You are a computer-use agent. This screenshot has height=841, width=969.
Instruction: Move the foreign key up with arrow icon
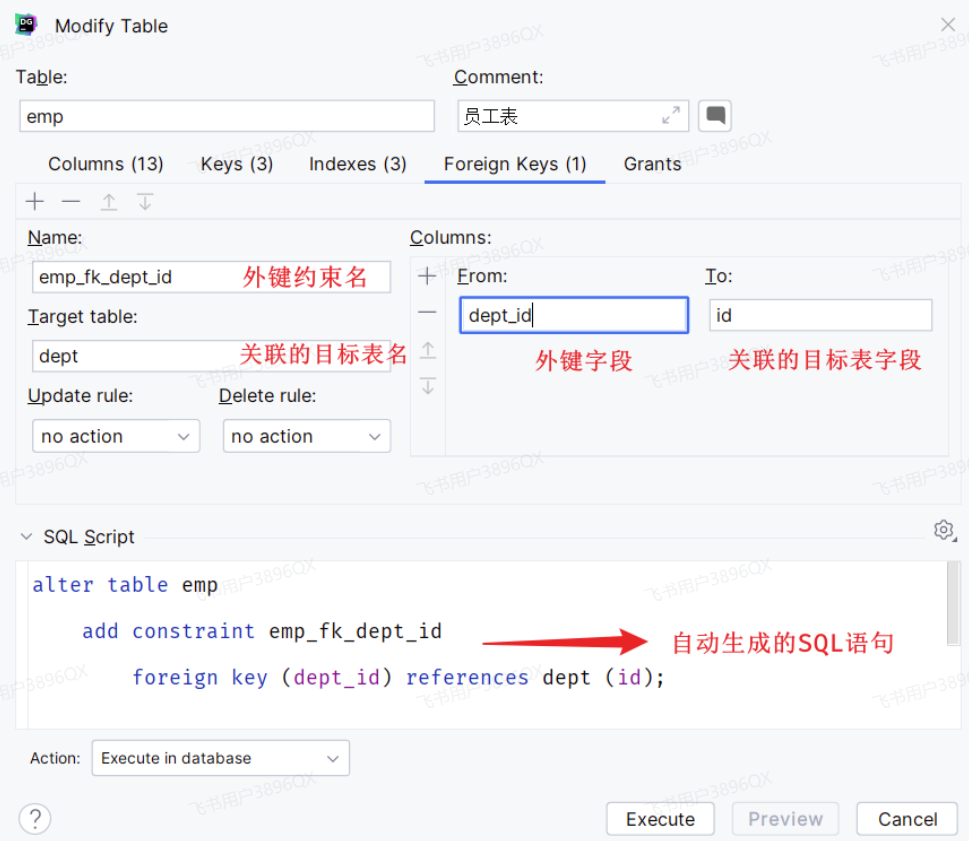[x=109, y=201]
